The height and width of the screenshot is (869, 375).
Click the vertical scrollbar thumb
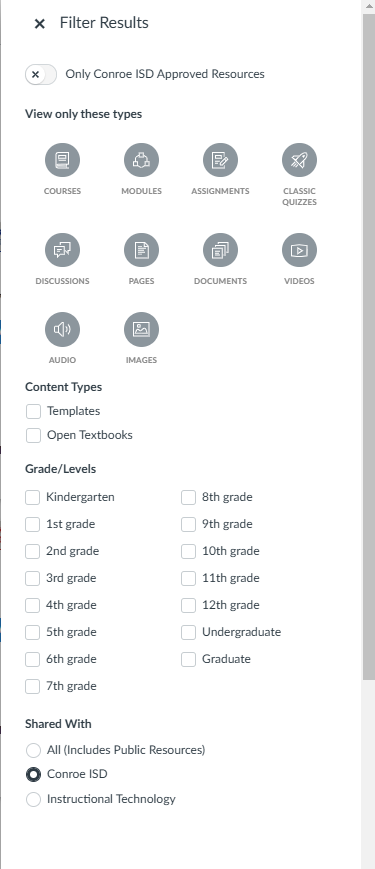[369, 347]
